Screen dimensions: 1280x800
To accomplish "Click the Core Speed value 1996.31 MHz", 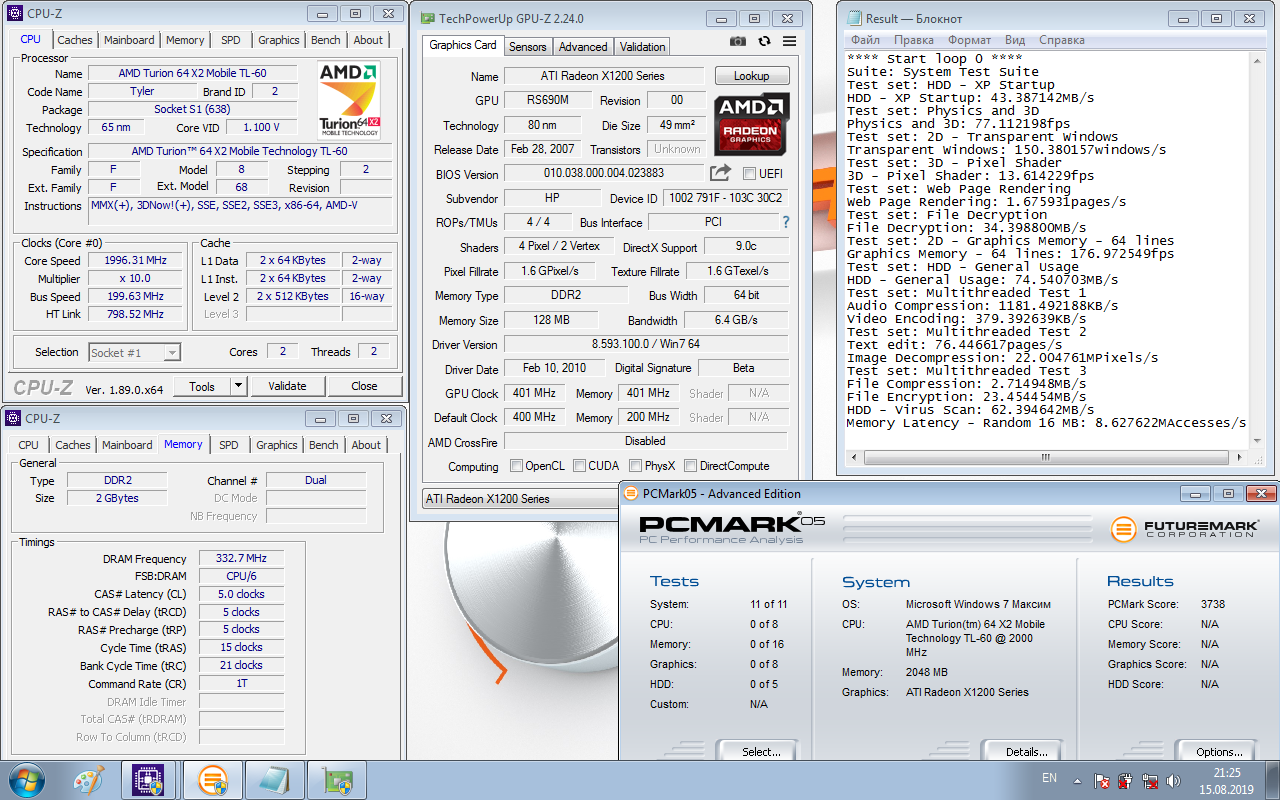I will click(x=135, y=260).
